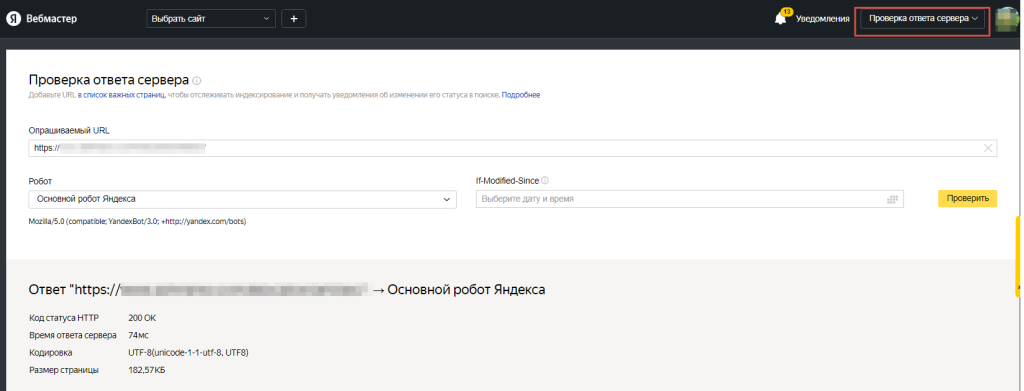Open the Робот selection dropdown

coord(242,199)
